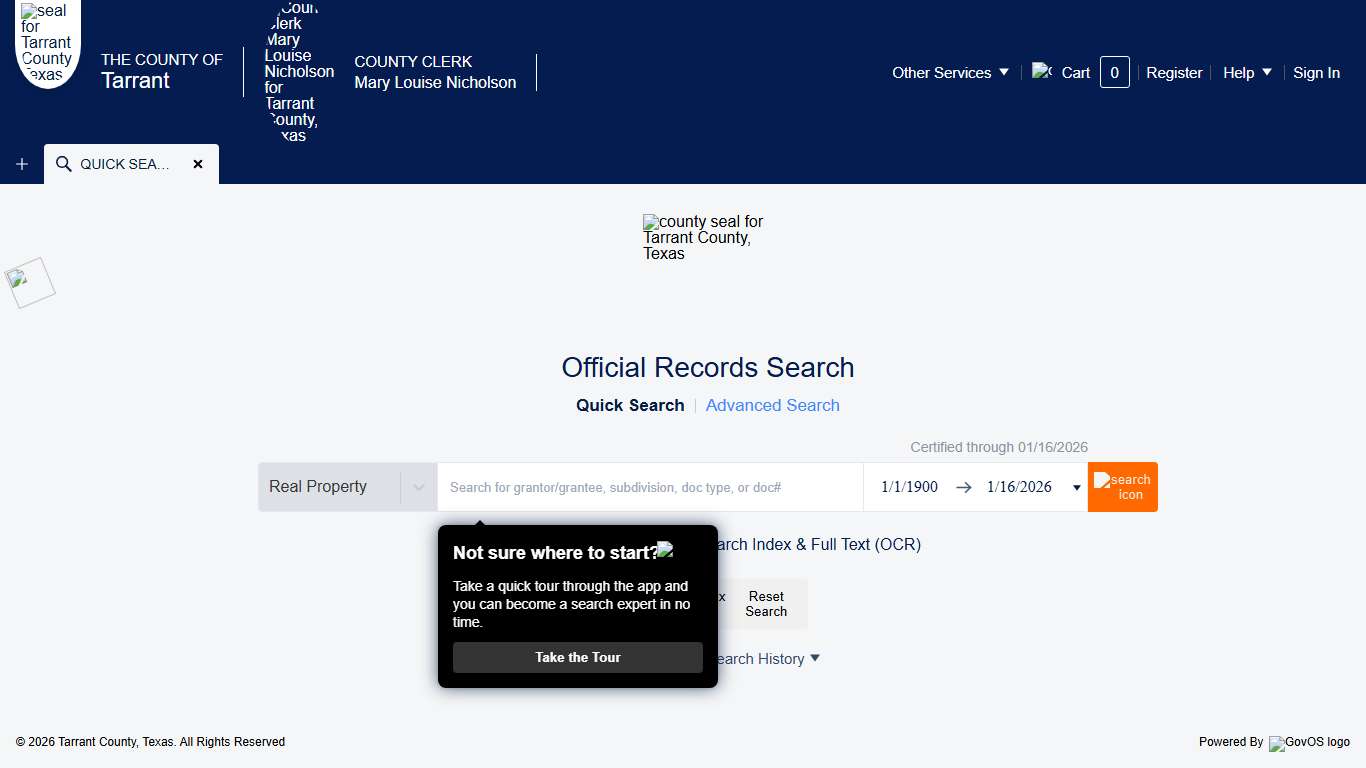Screen dimensions: 1366x768
Task: Expand the Search History section
Action: tap(766, 659)
